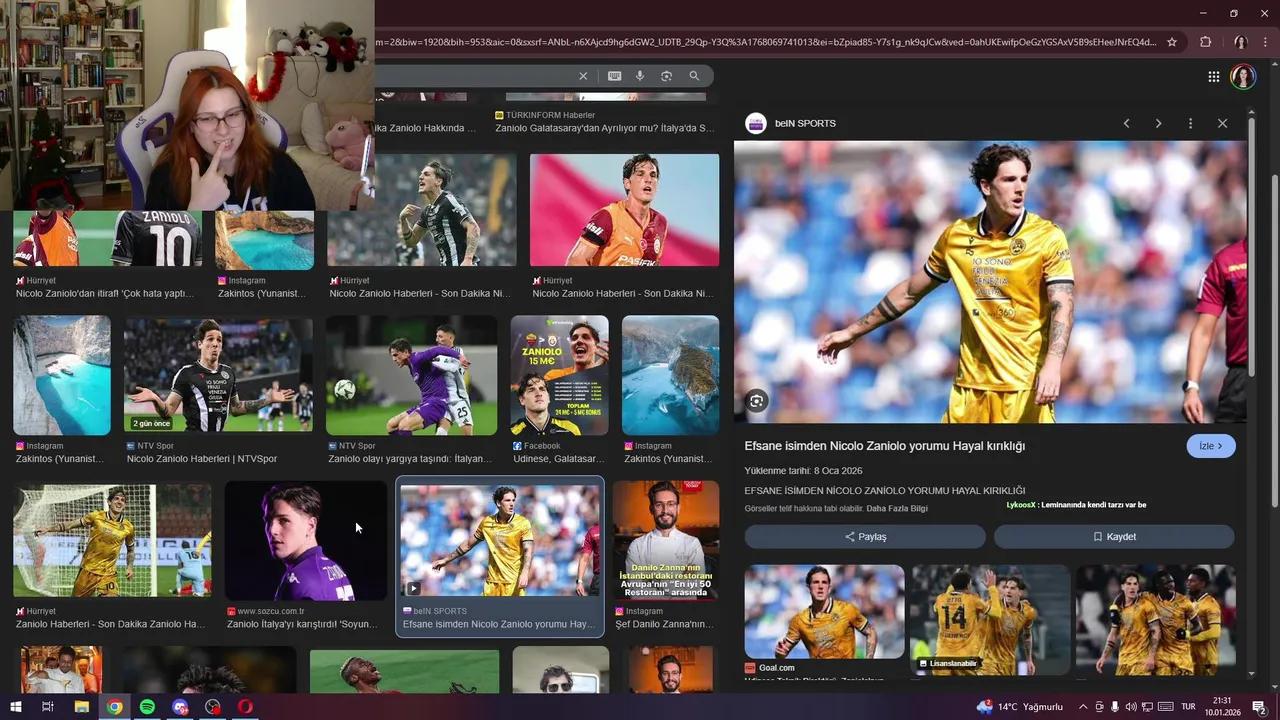This screenshot has height=720, width=1280.
Task: Select the selected beIN SPORTS video thumbnail
Action: (500, 540)
